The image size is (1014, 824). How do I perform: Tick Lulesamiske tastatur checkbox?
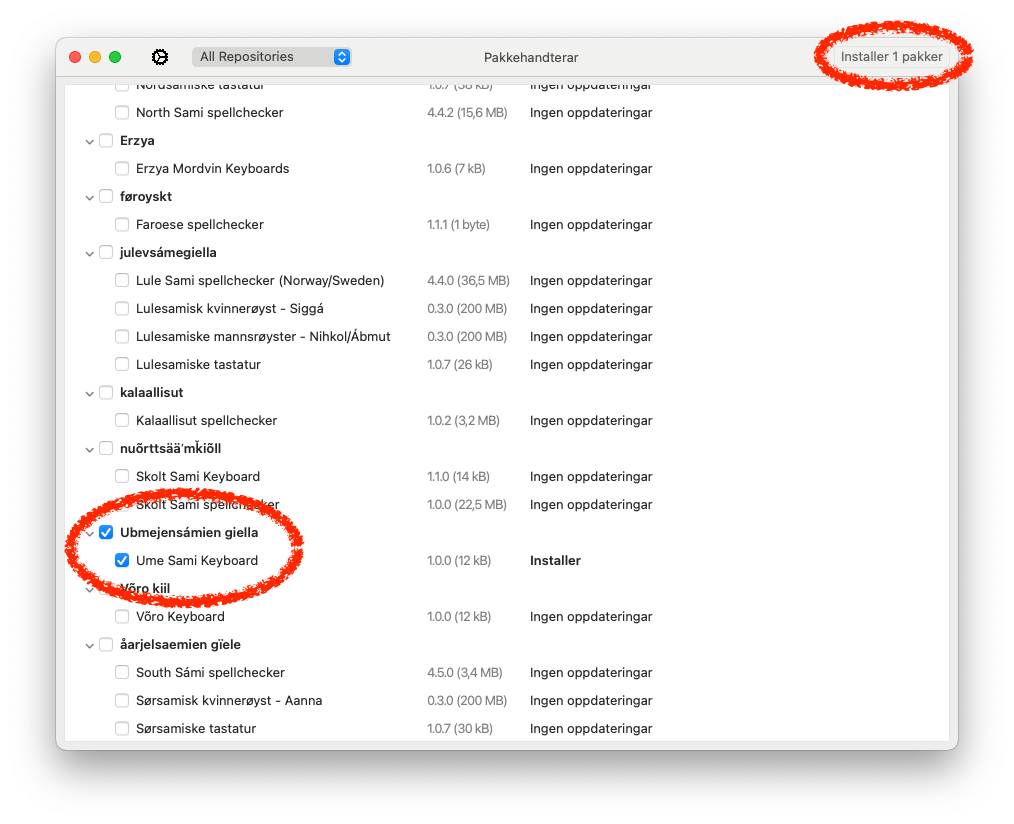pos(122,364)
